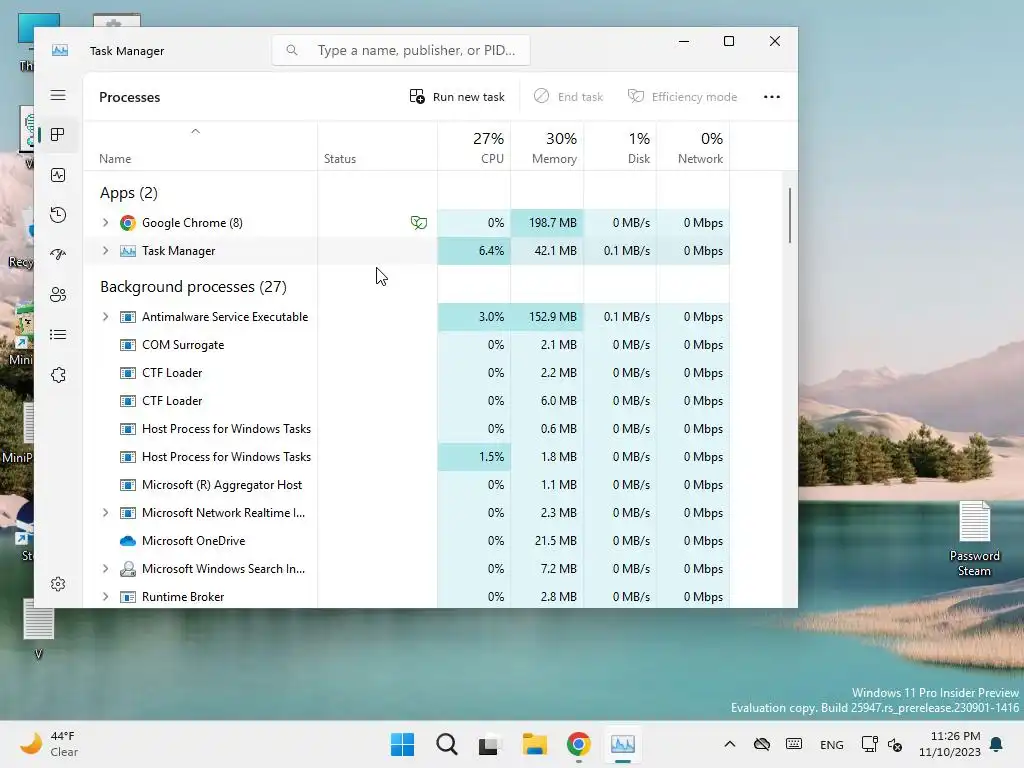Expand Antimalware Service Executable row
The height and width of the screenshot is (768, 1024).
(105, 317)
